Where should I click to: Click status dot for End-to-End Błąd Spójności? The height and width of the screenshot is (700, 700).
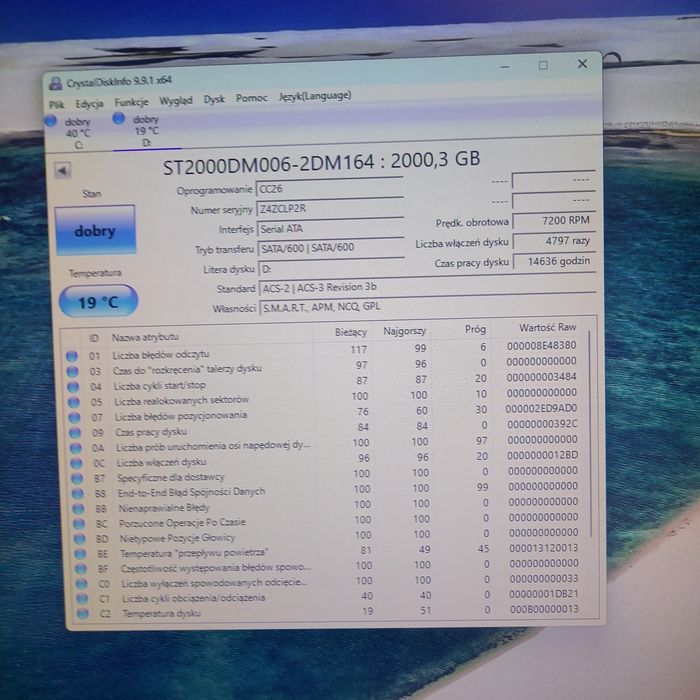pyautogui.click(x=78, y=493)
